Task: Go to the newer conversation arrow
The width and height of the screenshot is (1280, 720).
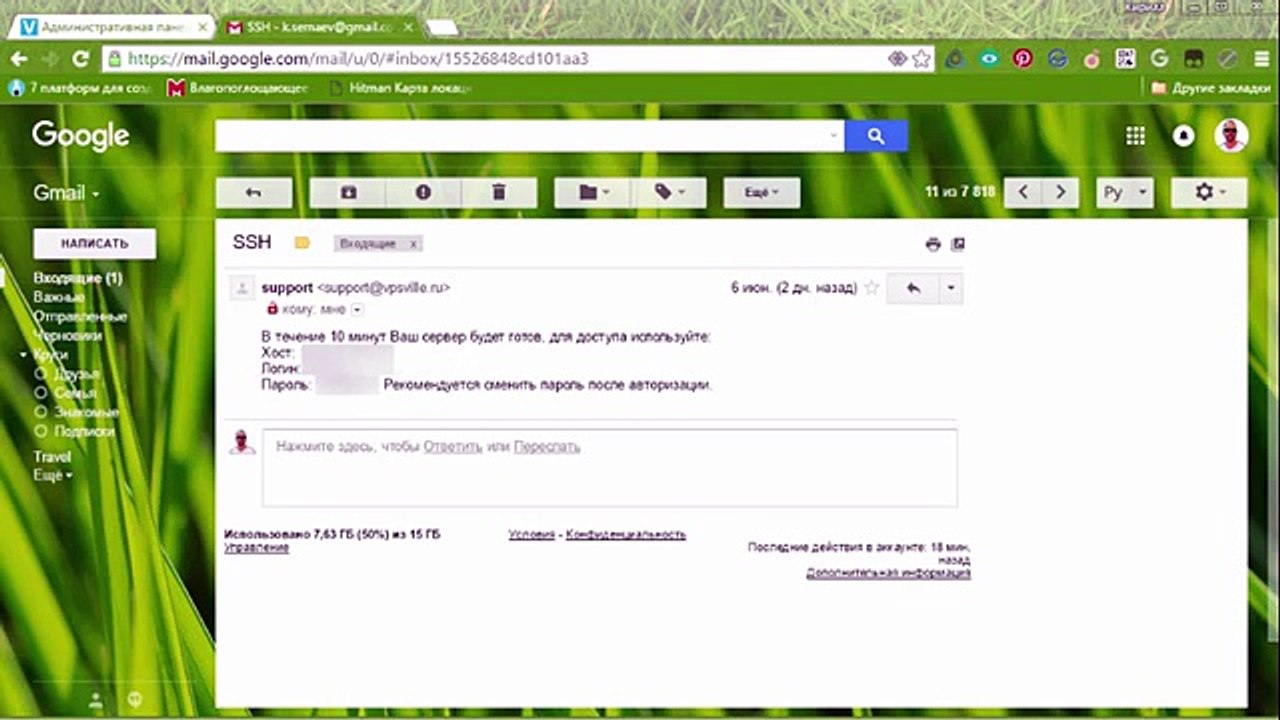Action: (1023, 193)
